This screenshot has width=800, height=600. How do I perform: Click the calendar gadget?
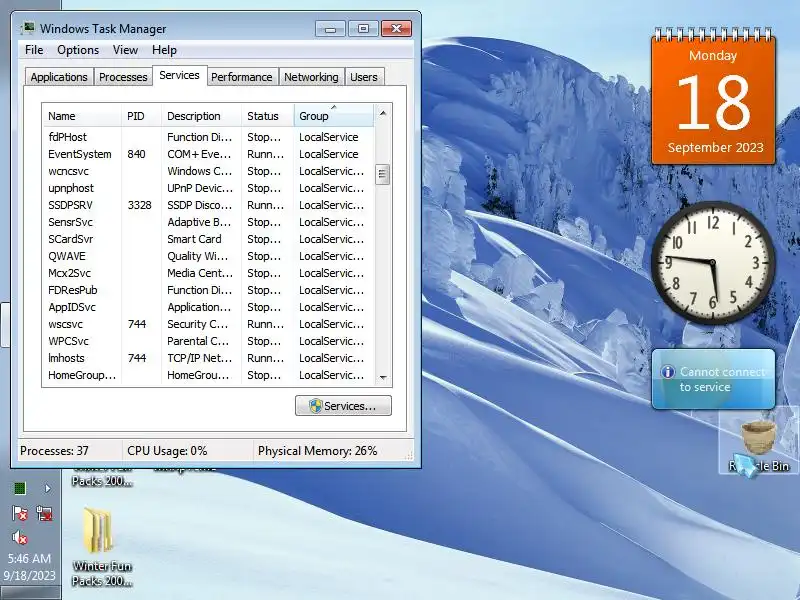coord(713,96)
